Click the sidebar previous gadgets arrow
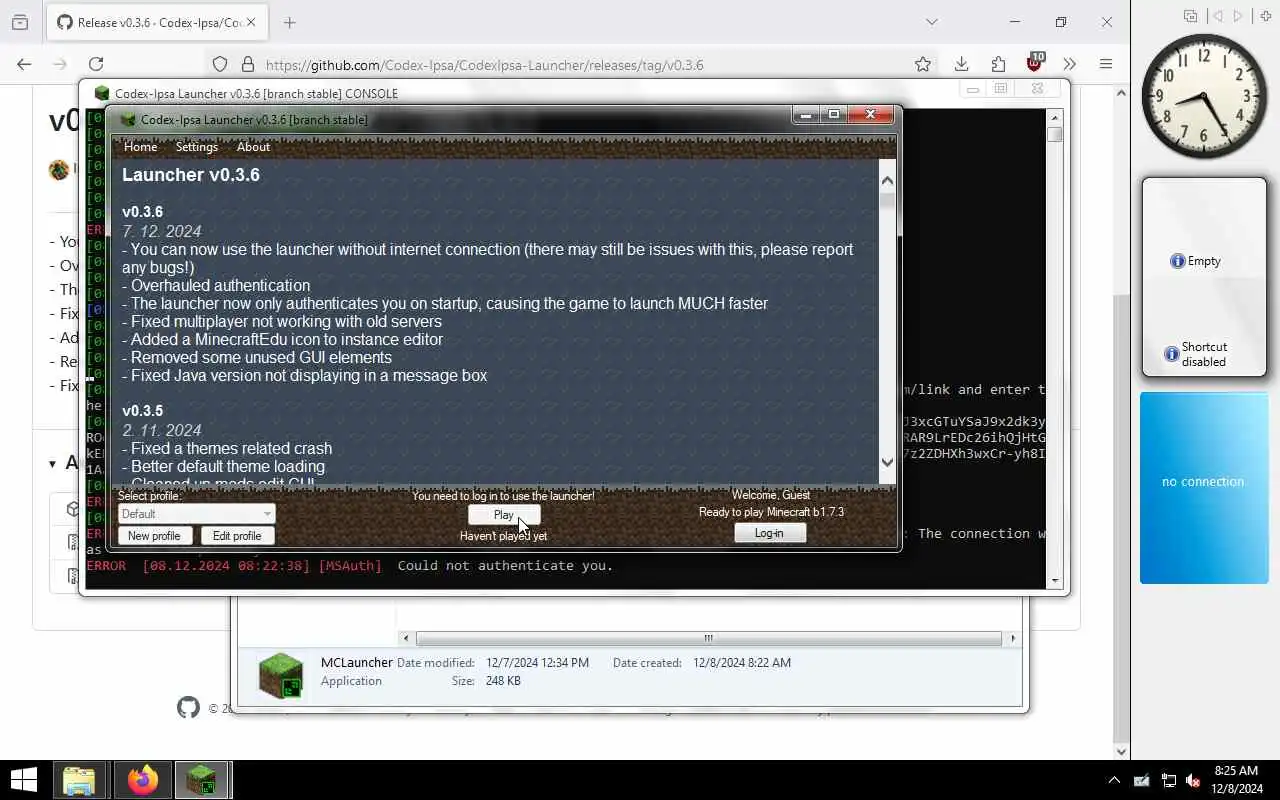1280x800 pixels. (x=1217, y=16)
